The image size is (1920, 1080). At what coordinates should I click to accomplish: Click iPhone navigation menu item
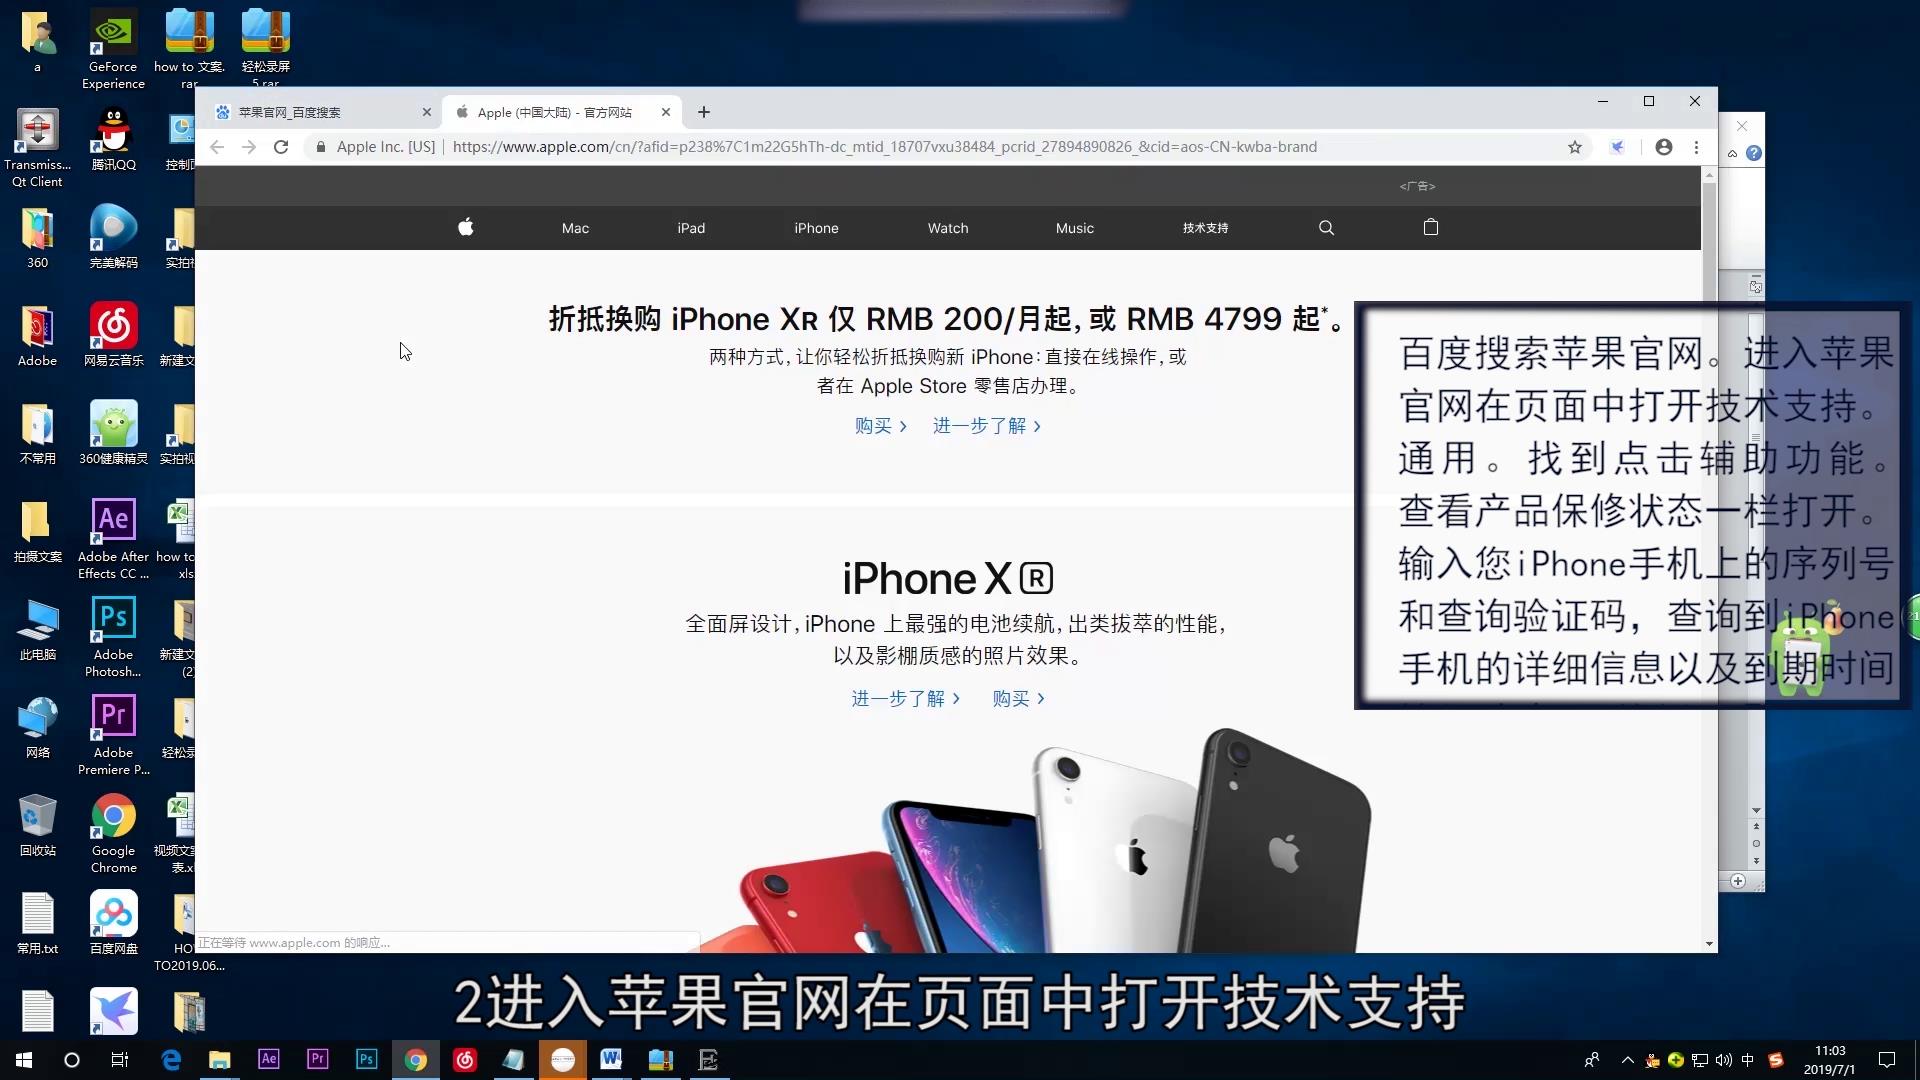click(816, 227)
